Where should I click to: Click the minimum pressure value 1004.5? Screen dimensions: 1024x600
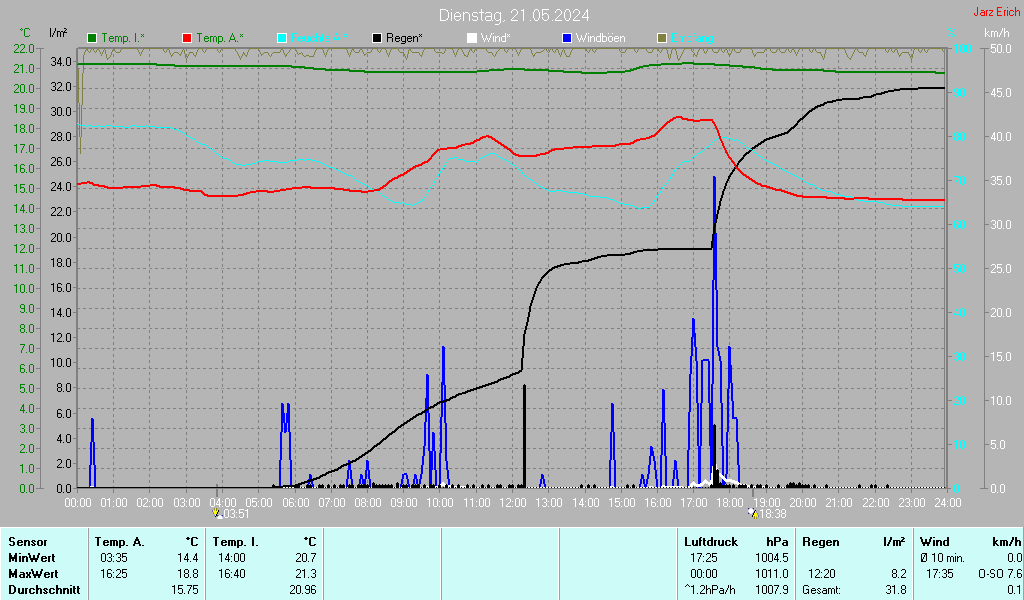click(772, 558)
